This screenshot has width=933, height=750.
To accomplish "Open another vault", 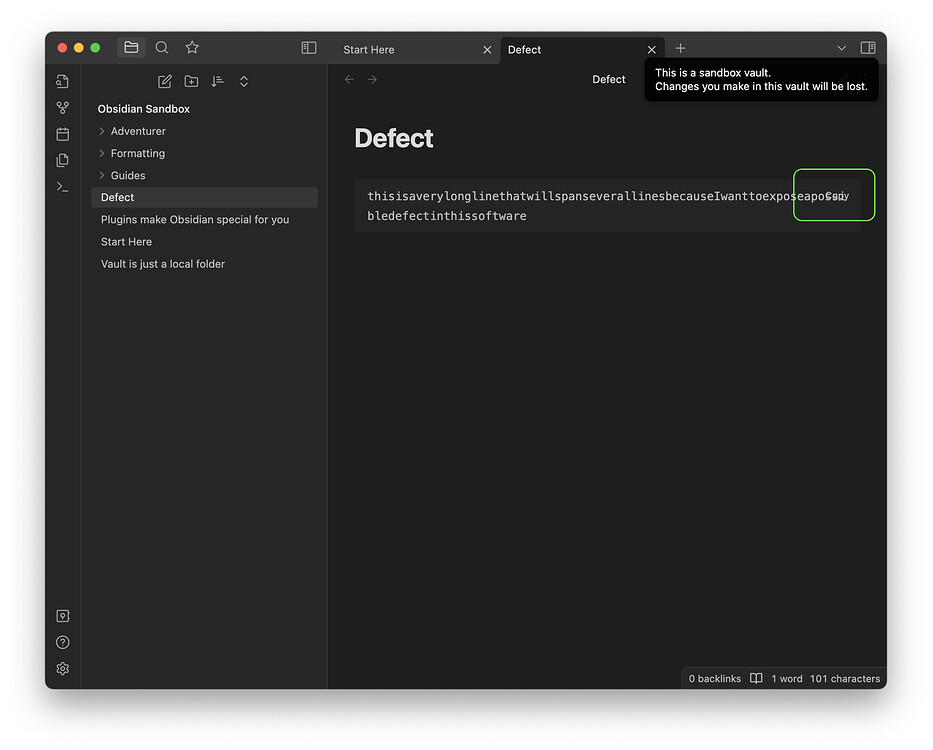I will 62,616.
